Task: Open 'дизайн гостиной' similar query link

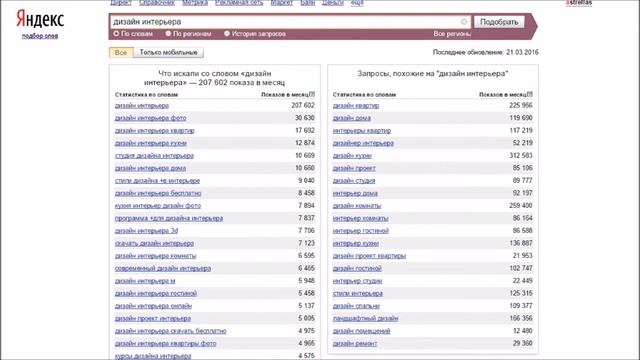Action: point(357,268)
